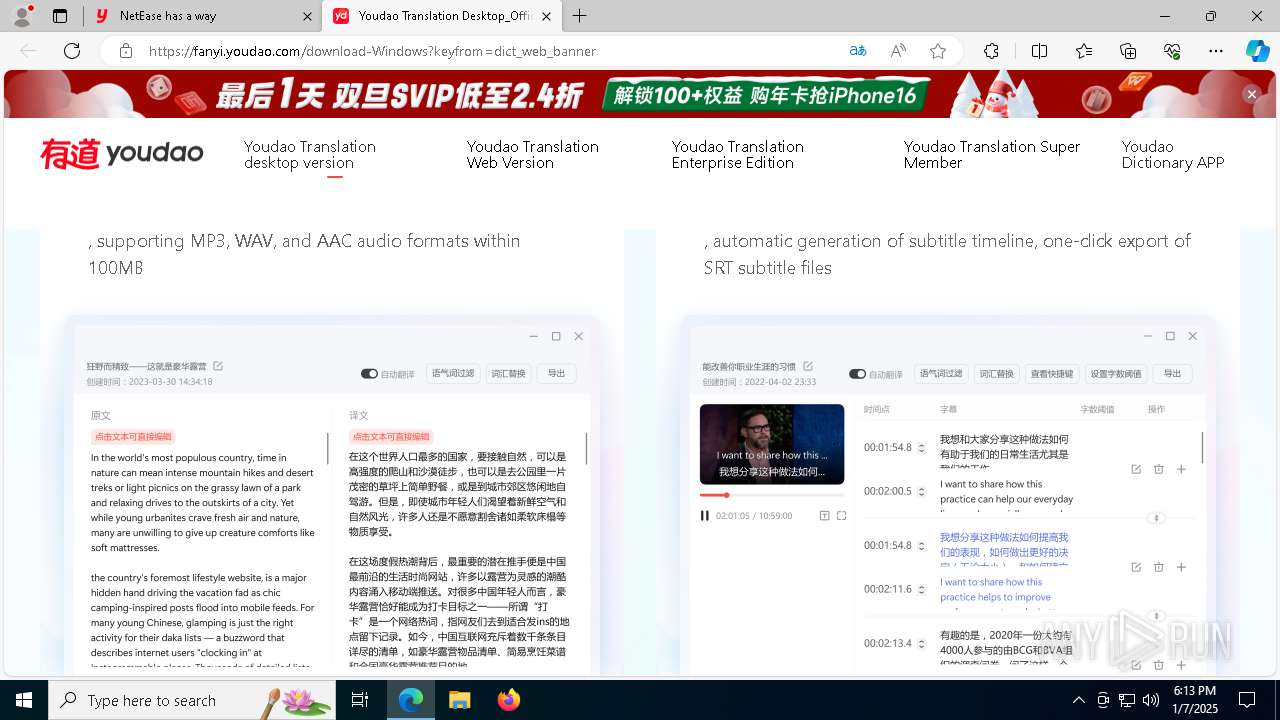1280x720 pixels.
Task: Click the 00:02:11.6 timestamp
Action: click(x=888, y=589)
